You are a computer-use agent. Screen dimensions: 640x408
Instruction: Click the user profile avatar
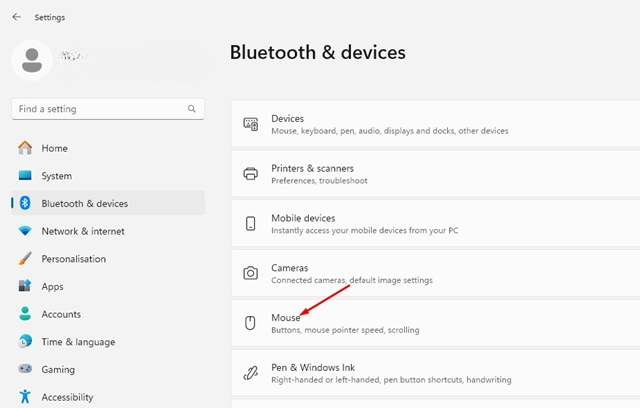click(32, 60)
